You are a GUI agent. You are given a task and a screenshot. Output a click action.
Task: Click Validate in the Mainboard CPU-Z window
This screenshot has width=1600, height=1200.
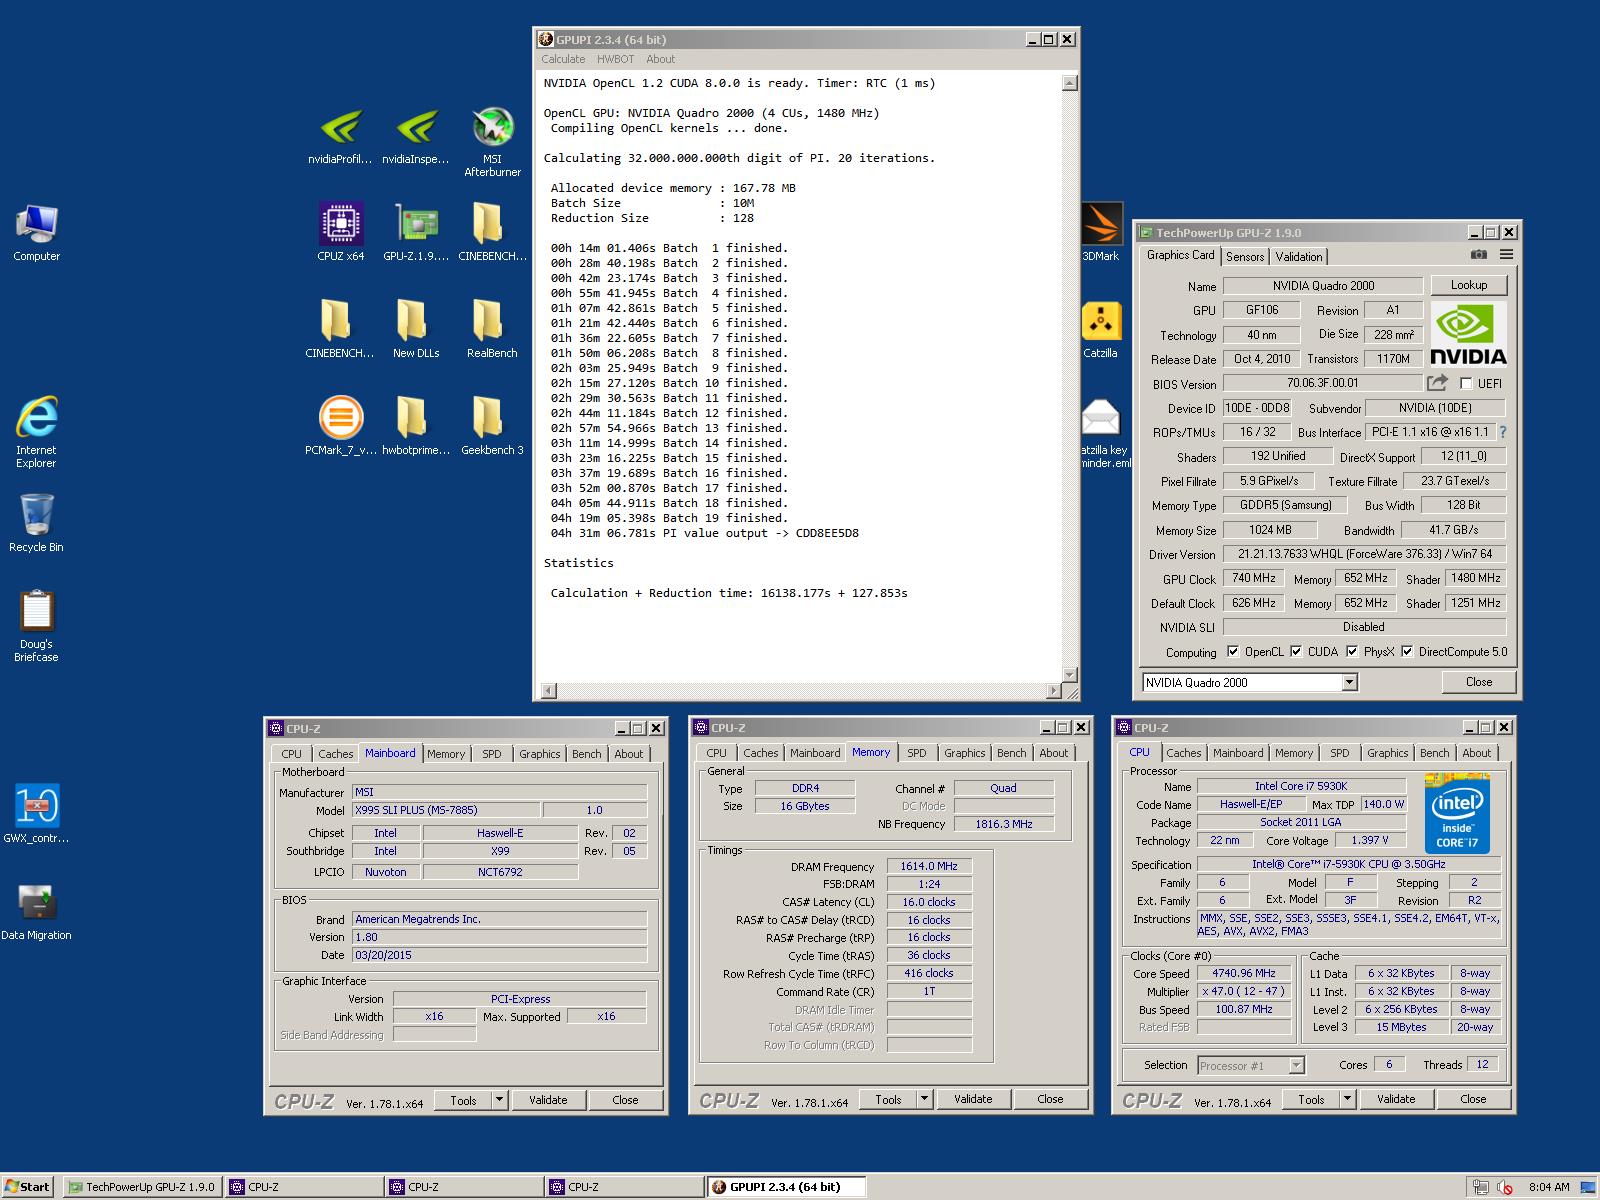pos(548,1100)
